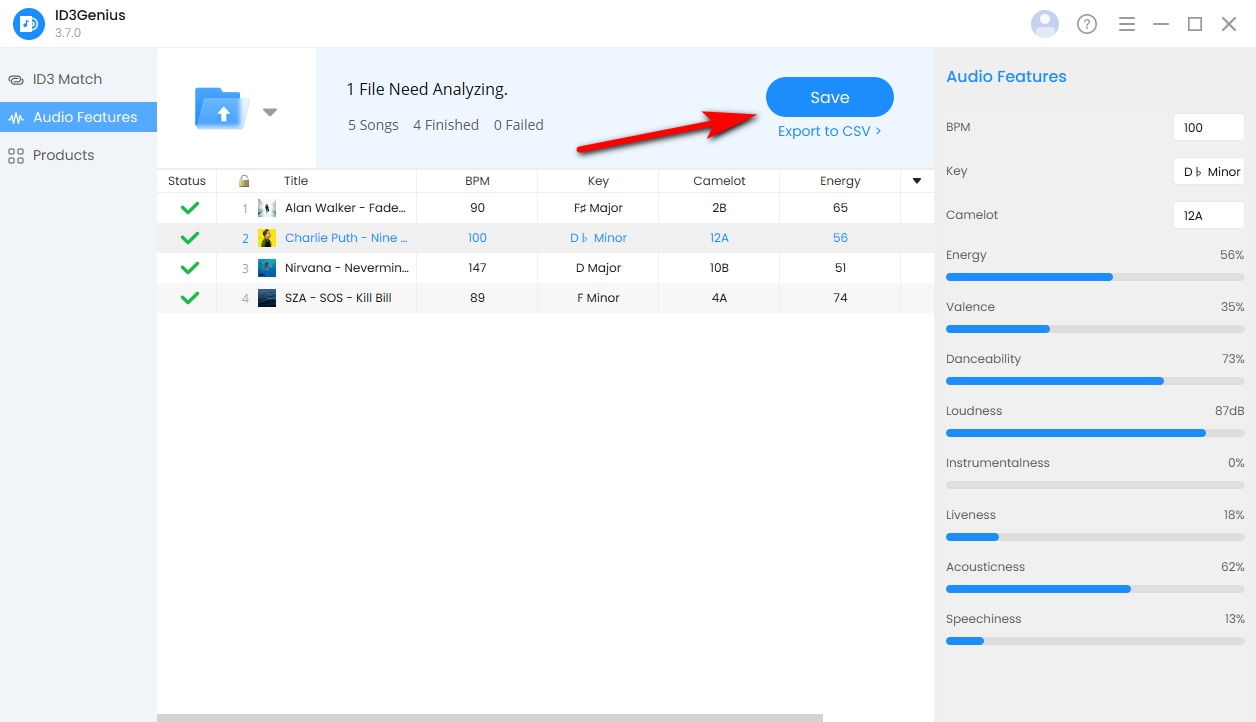Click the ID3Genius app logo
Image resolution: width=1256 pixels, height=722 pixels.
click(x=29, y=24)
